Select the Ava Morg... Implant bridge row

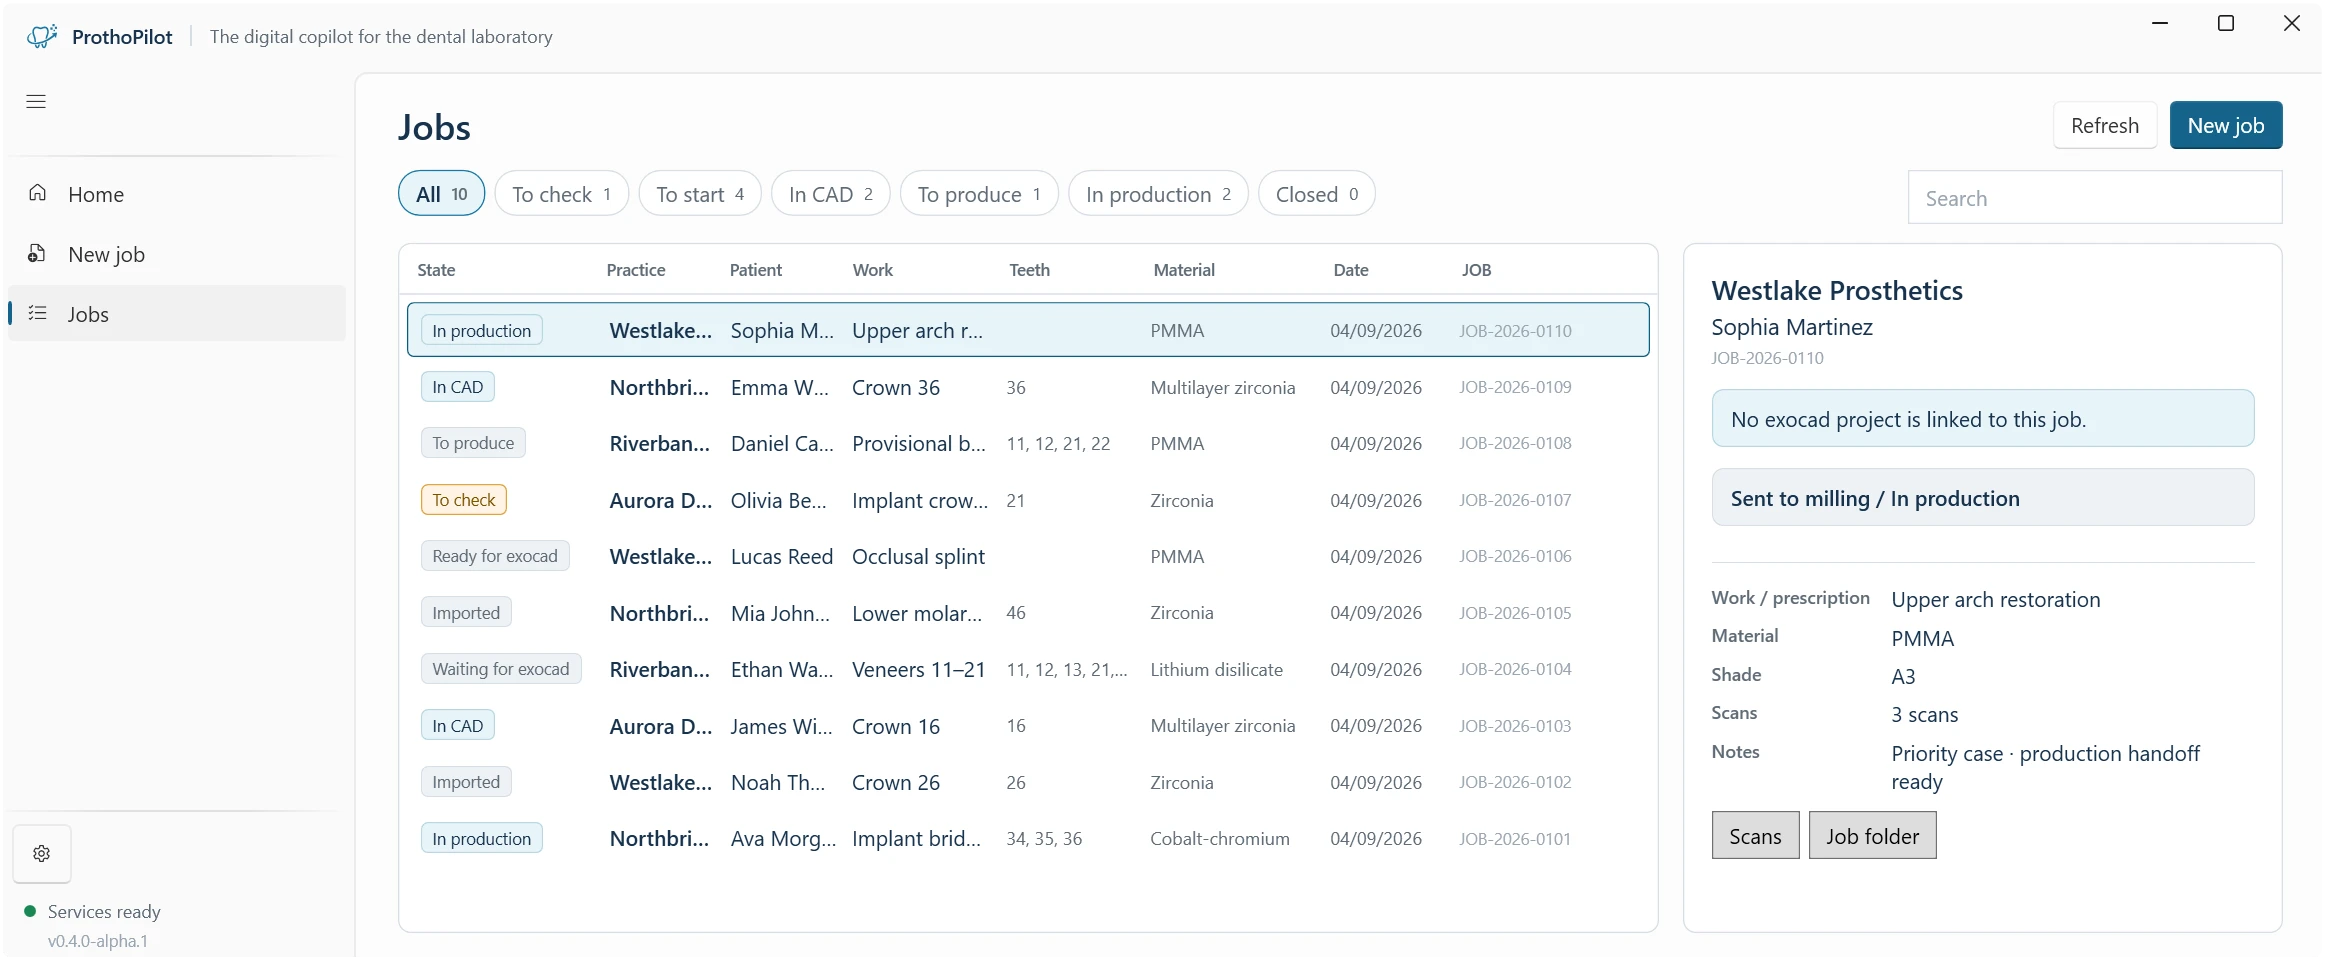[1028, 839]
